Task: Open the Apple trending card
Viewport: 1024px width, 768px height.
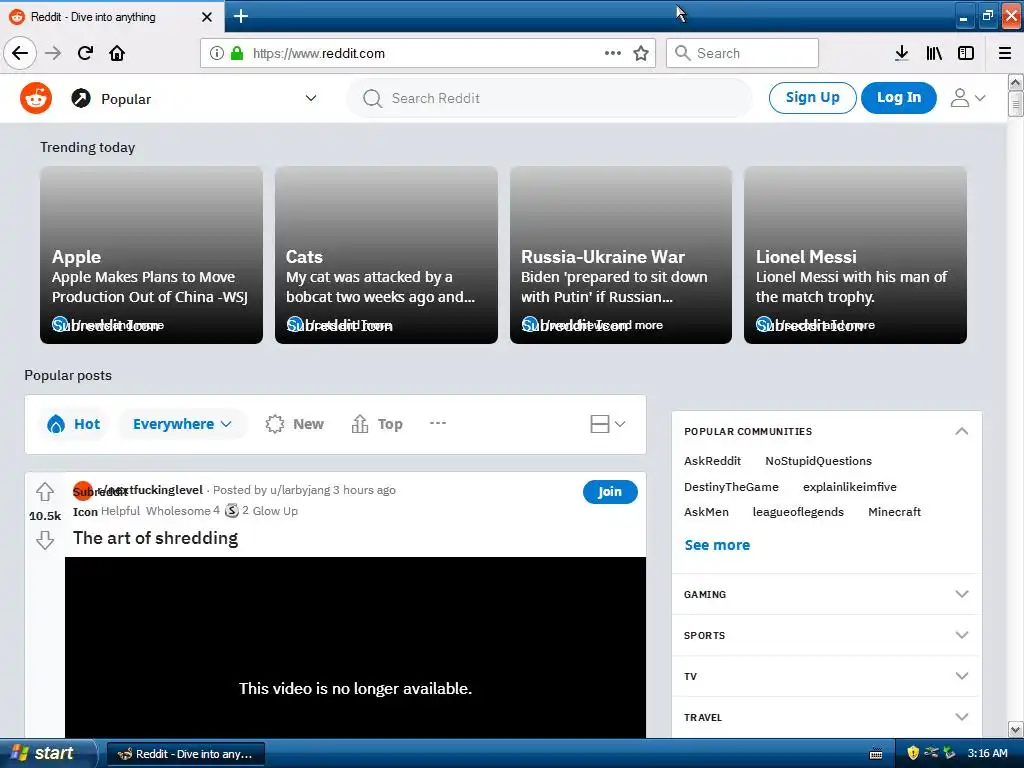Action: [152, 255]
